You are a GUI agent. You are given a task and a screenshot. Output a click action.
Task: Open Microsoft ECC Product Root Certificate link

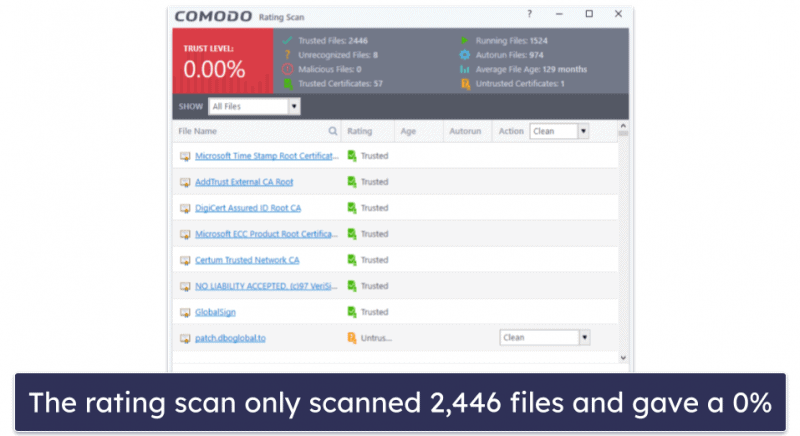(266, 234)
